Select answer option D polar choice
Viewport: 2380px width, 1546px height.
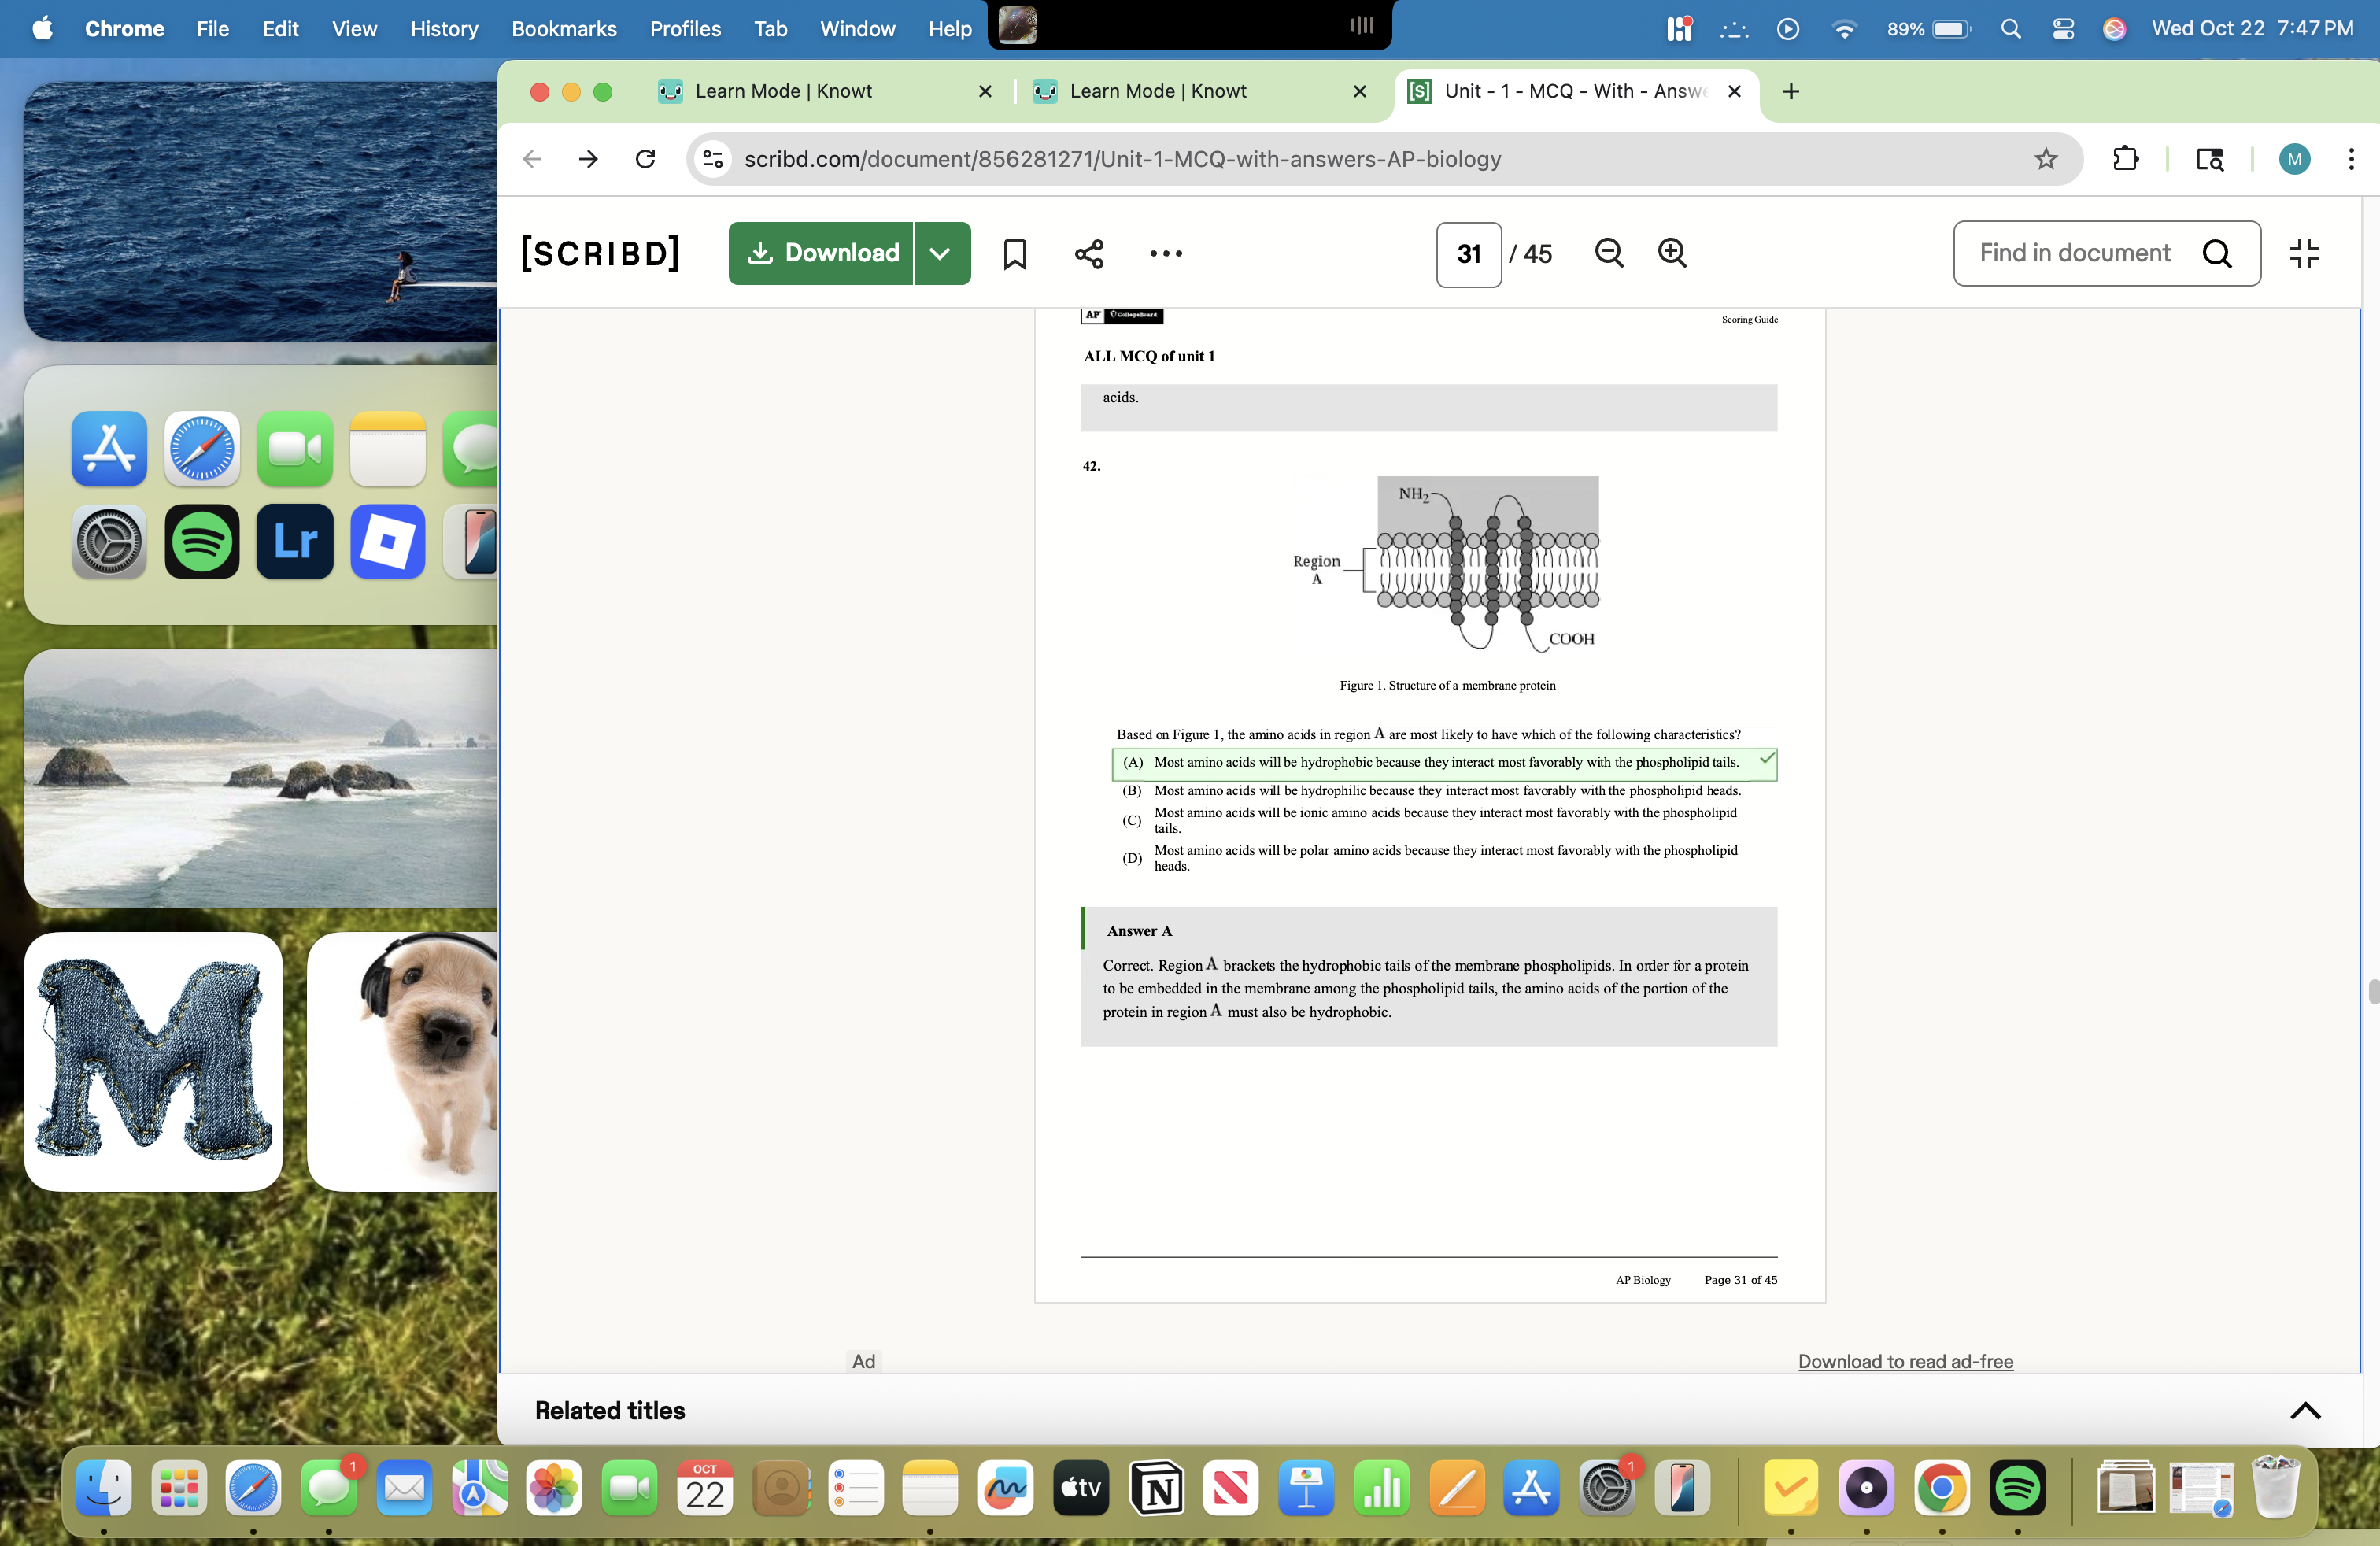tap(1446, 858)
